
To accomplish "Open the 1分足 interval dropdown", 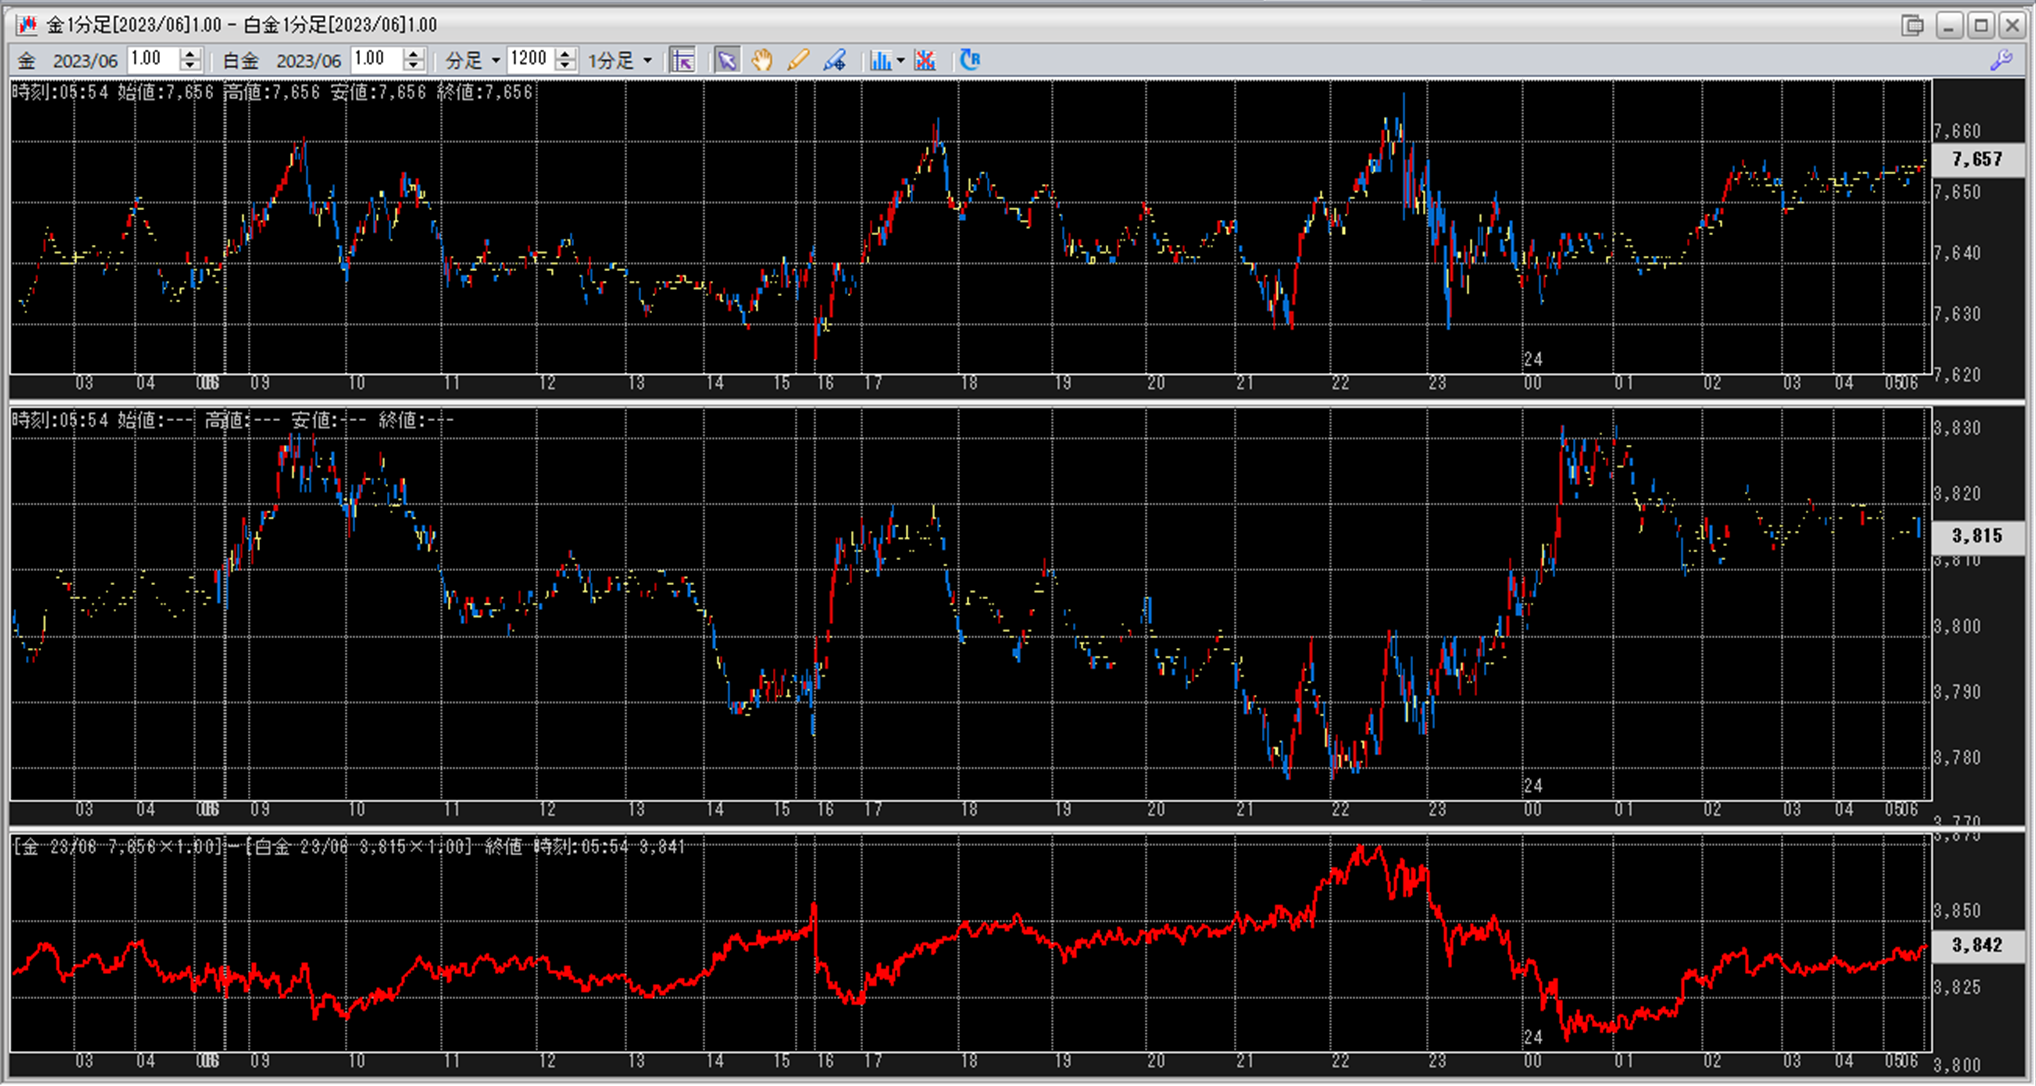I will (647, 61).
